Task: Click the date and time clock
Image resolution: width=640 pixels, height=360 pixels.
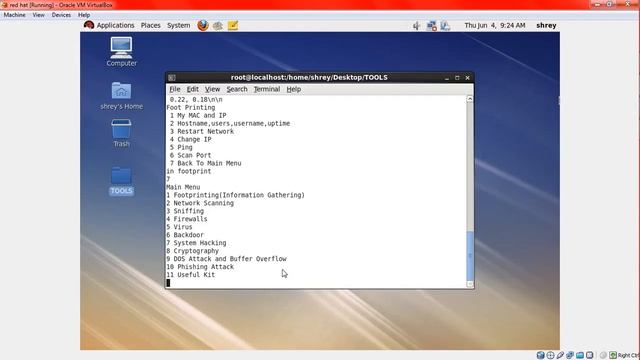Action: [495, 25]
